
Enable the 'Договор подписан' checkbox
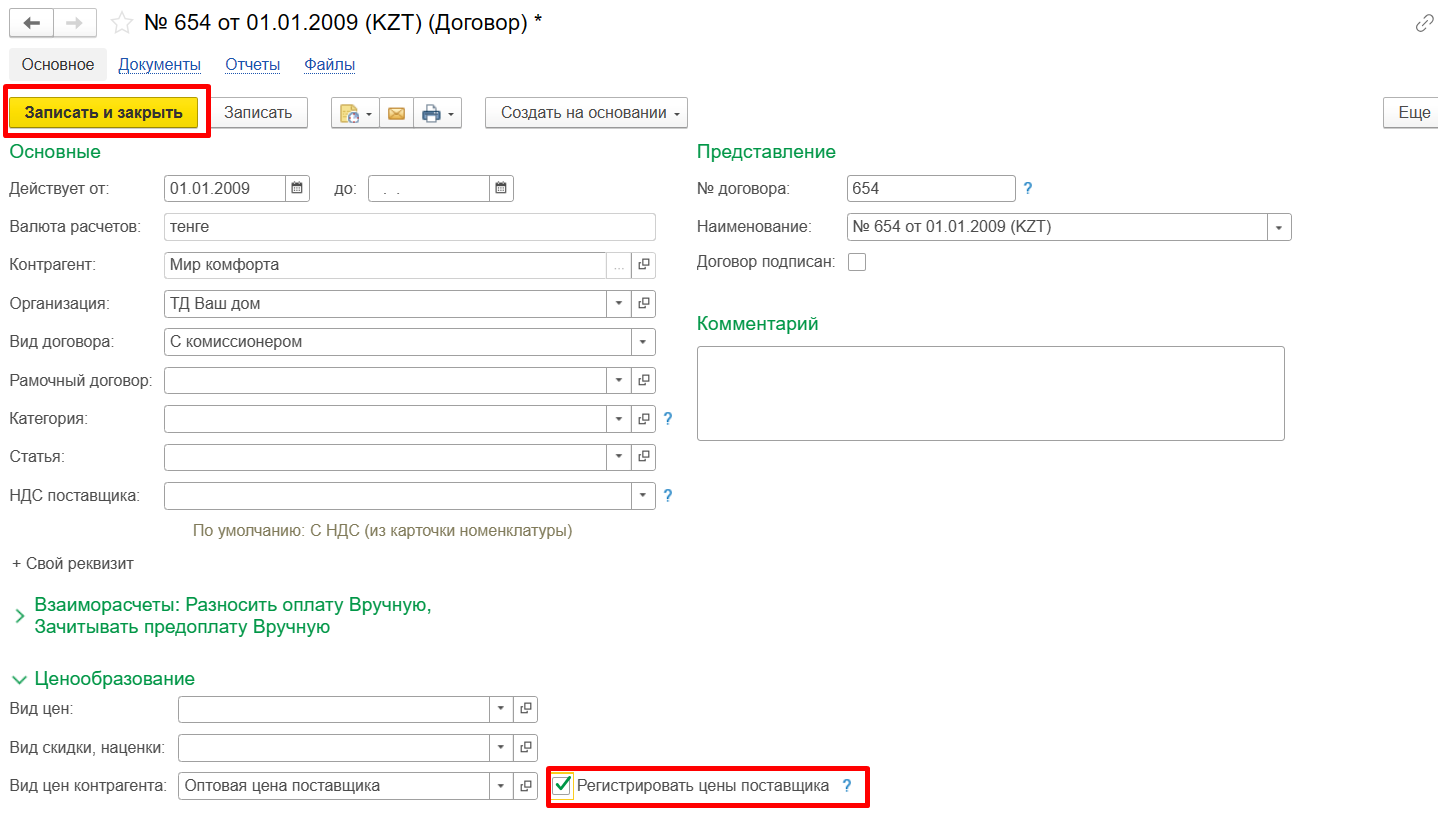coord(857,262)
